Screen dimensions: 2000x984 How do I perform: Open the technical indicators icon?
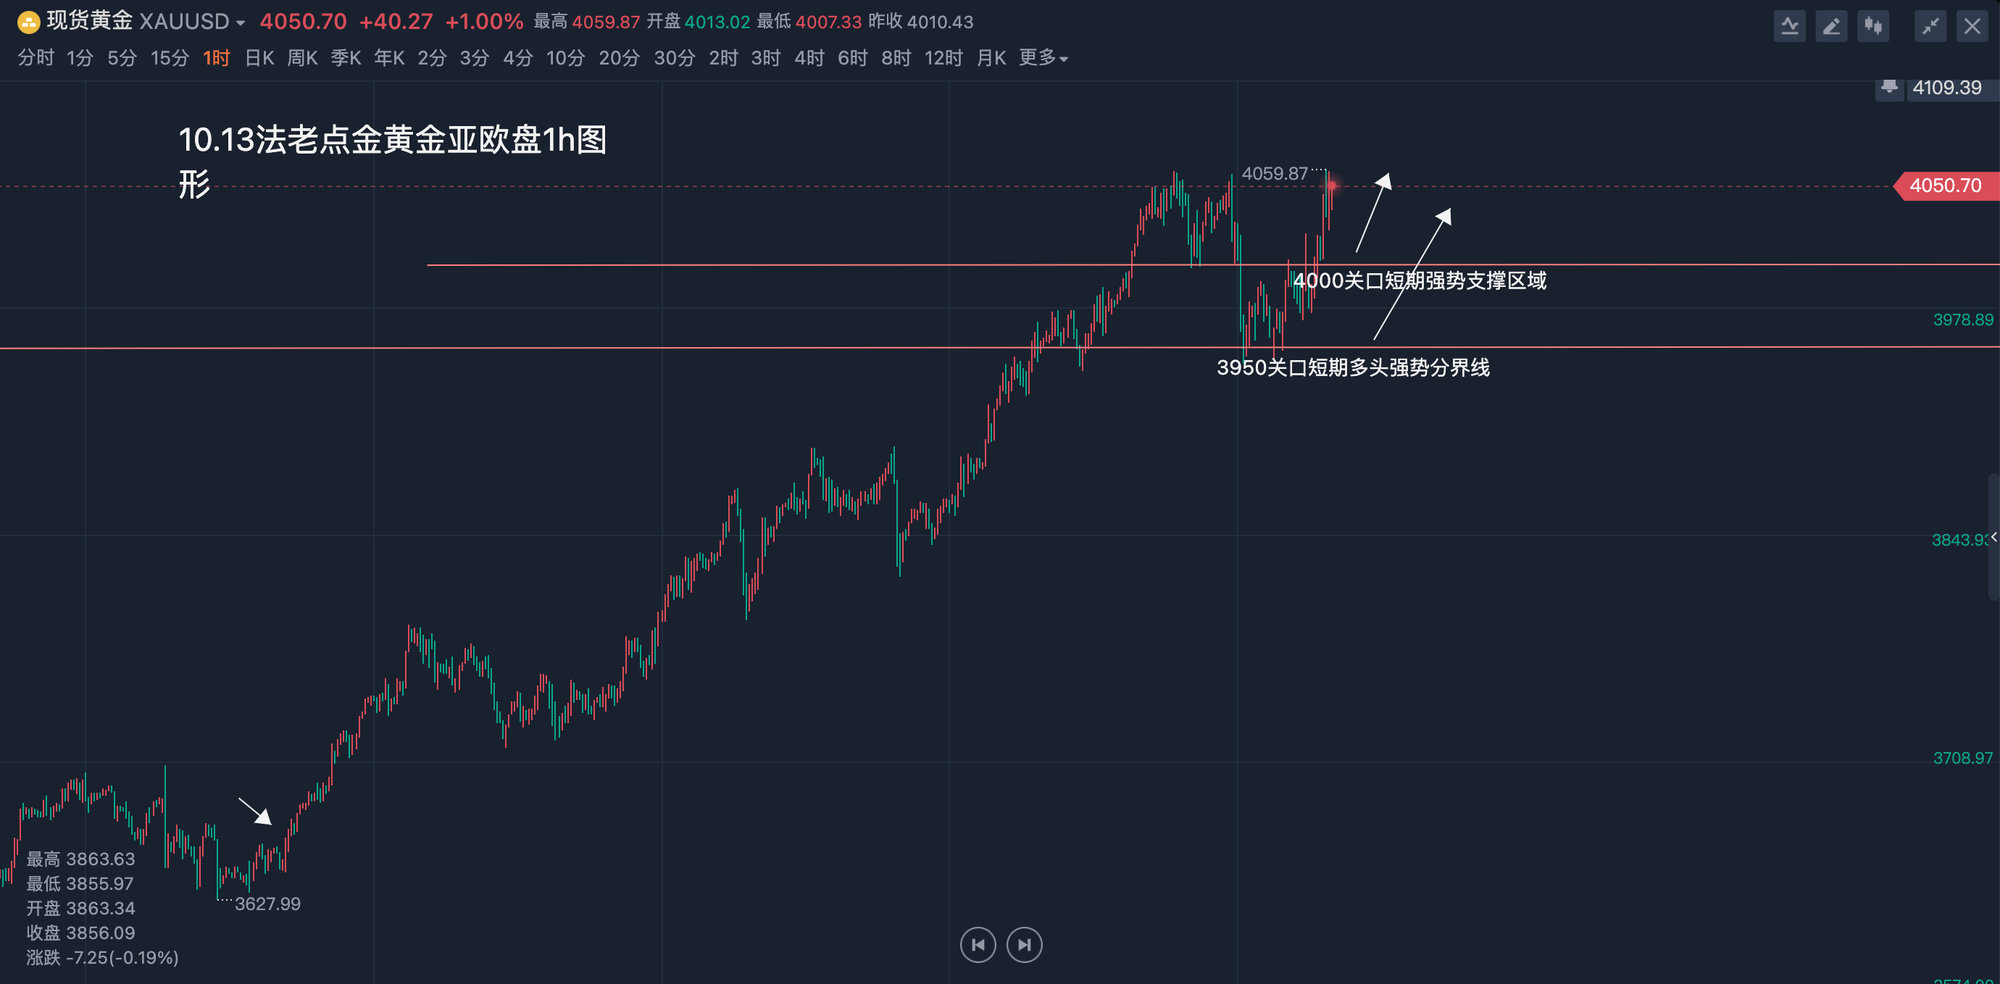pos(1789,26)
